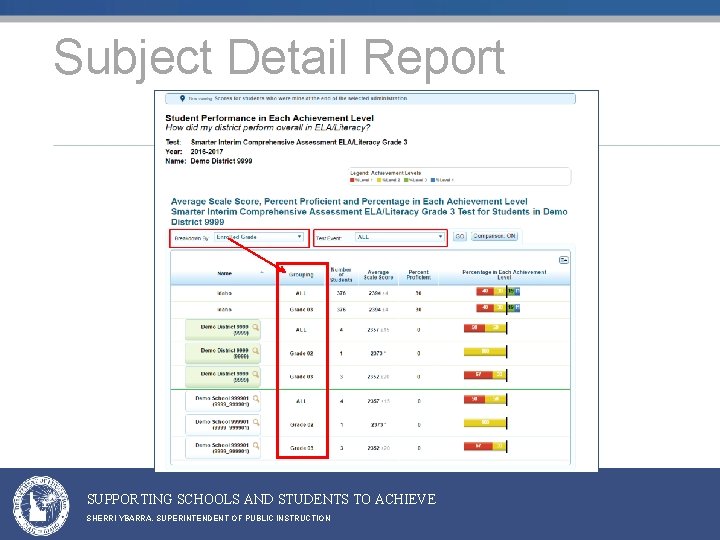Screen dimensions: 720x540
Task: Click 'Supporting Schools and Students to Achieve' footer text
Action: click(261, 499)
